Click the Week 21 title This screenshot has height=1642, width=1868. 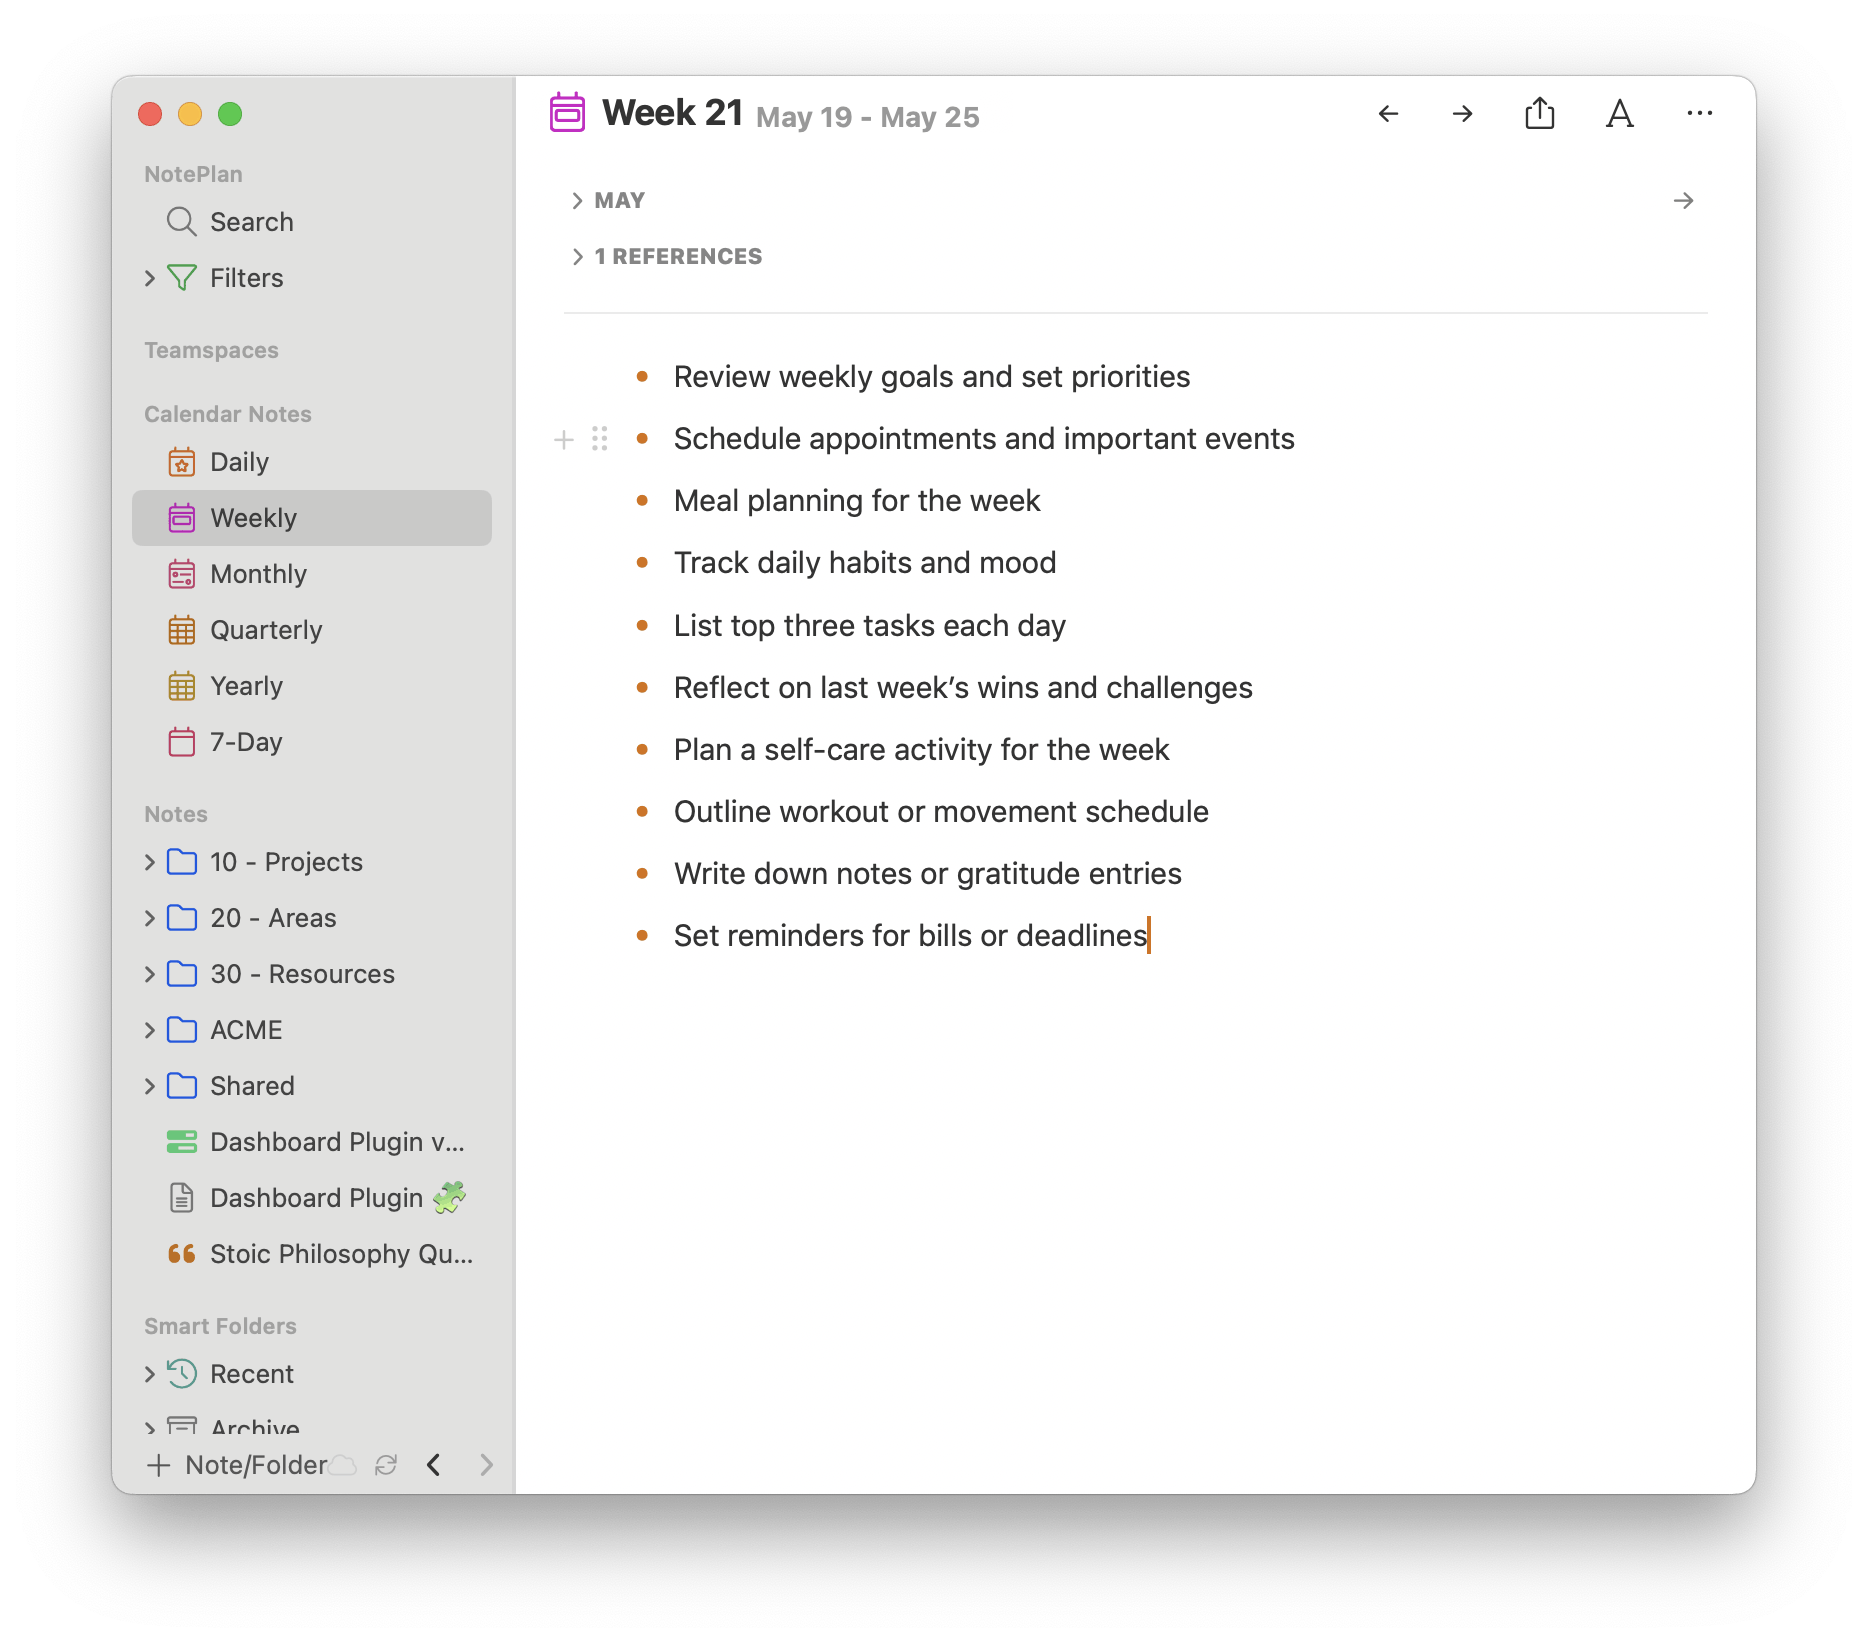673,113
